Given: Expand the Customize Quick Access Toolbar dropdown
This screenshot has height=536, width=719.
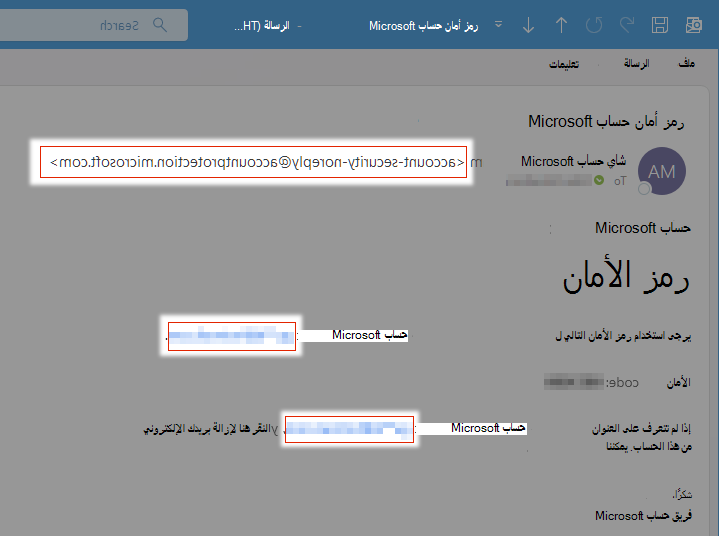Looking at the screenshot, I should click(x=498, y=24).
